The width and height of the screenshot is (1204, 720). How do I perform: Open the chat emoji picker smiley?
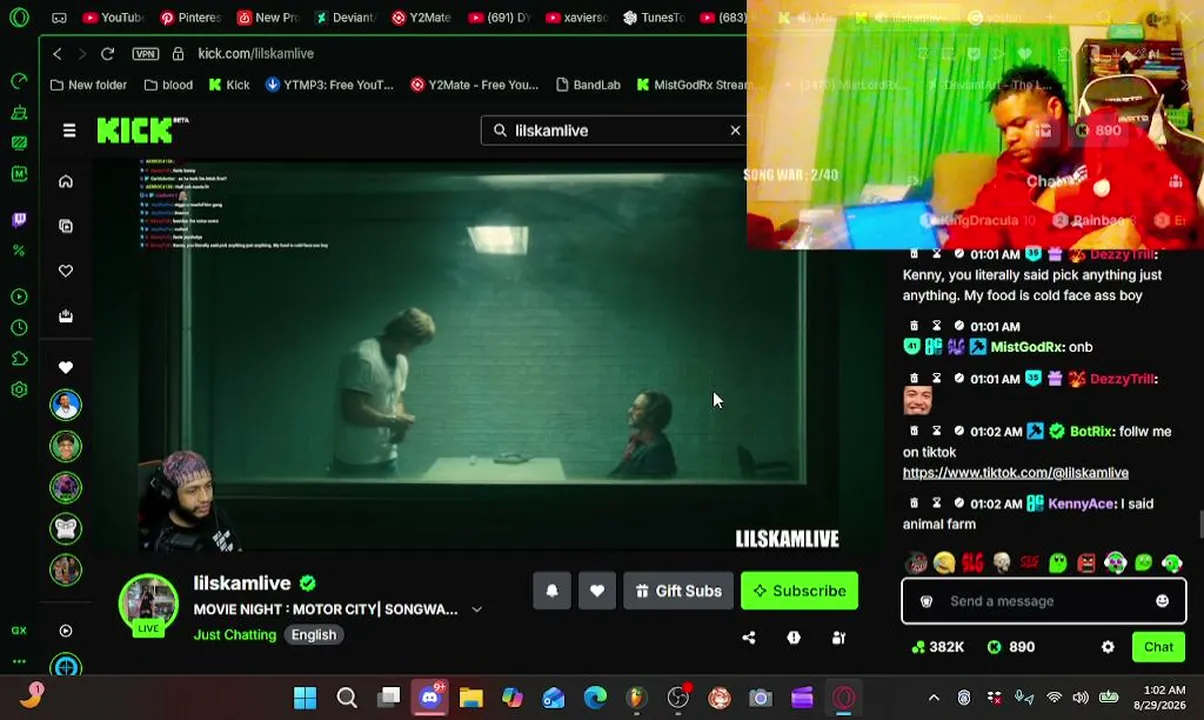tap(1162, 601)
